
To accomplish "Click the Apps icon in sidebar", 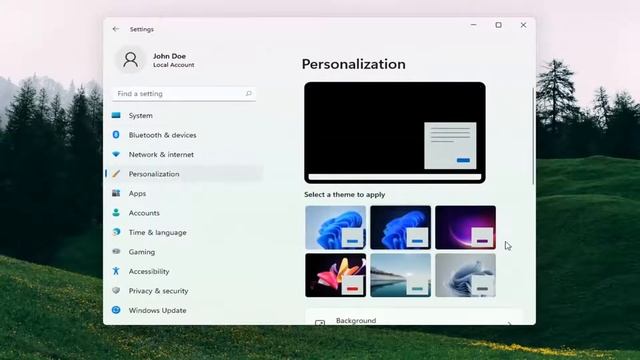I will pyautogui.click(x=116, y=193).
